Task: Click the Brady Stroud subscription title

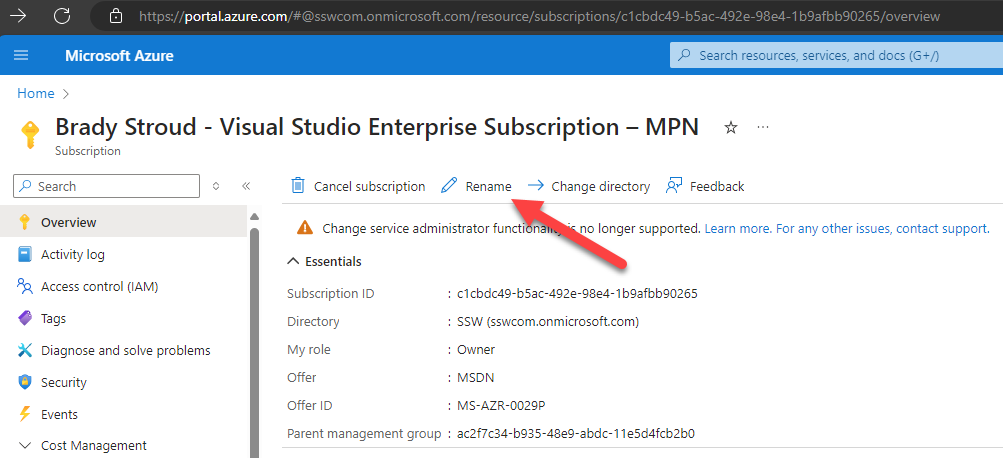Action: click(x=377, y=127)
